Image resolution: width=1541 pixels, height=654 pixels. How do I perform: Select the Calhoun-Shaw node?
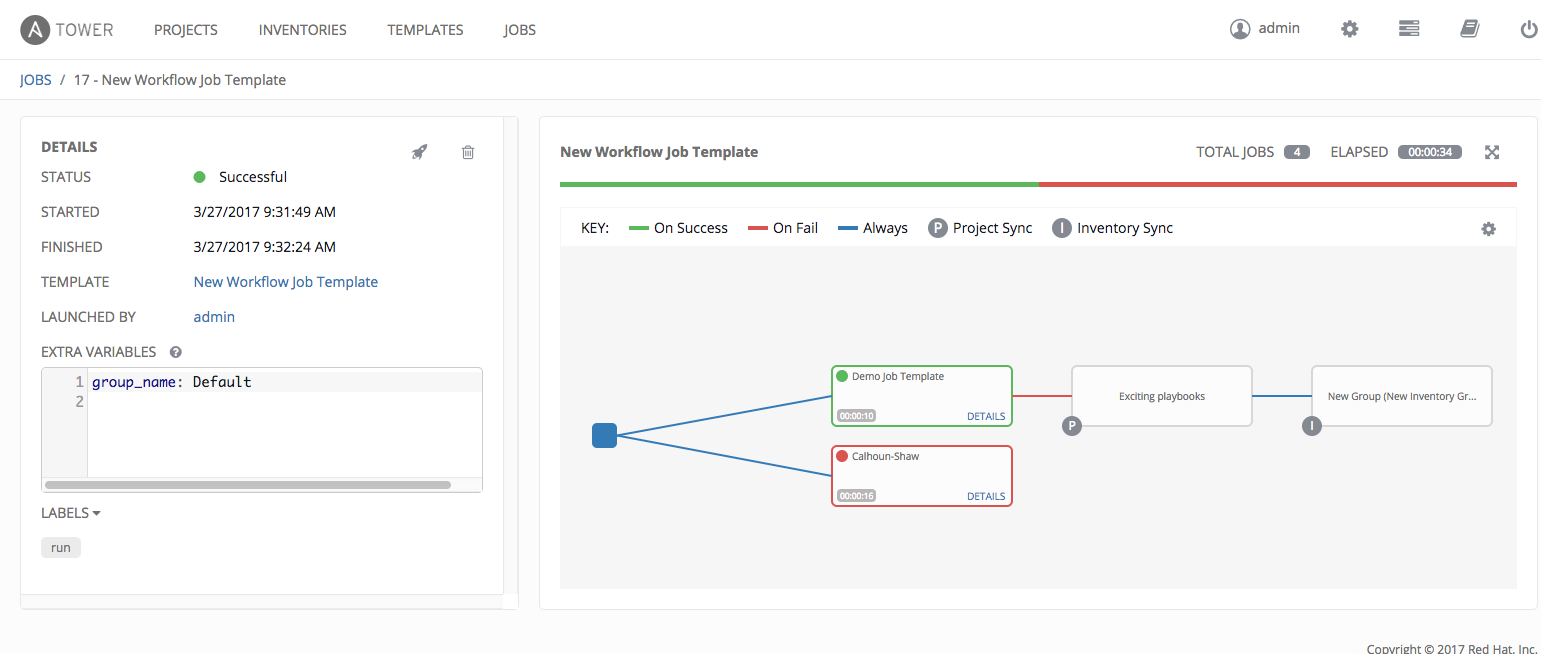(922, 476)
